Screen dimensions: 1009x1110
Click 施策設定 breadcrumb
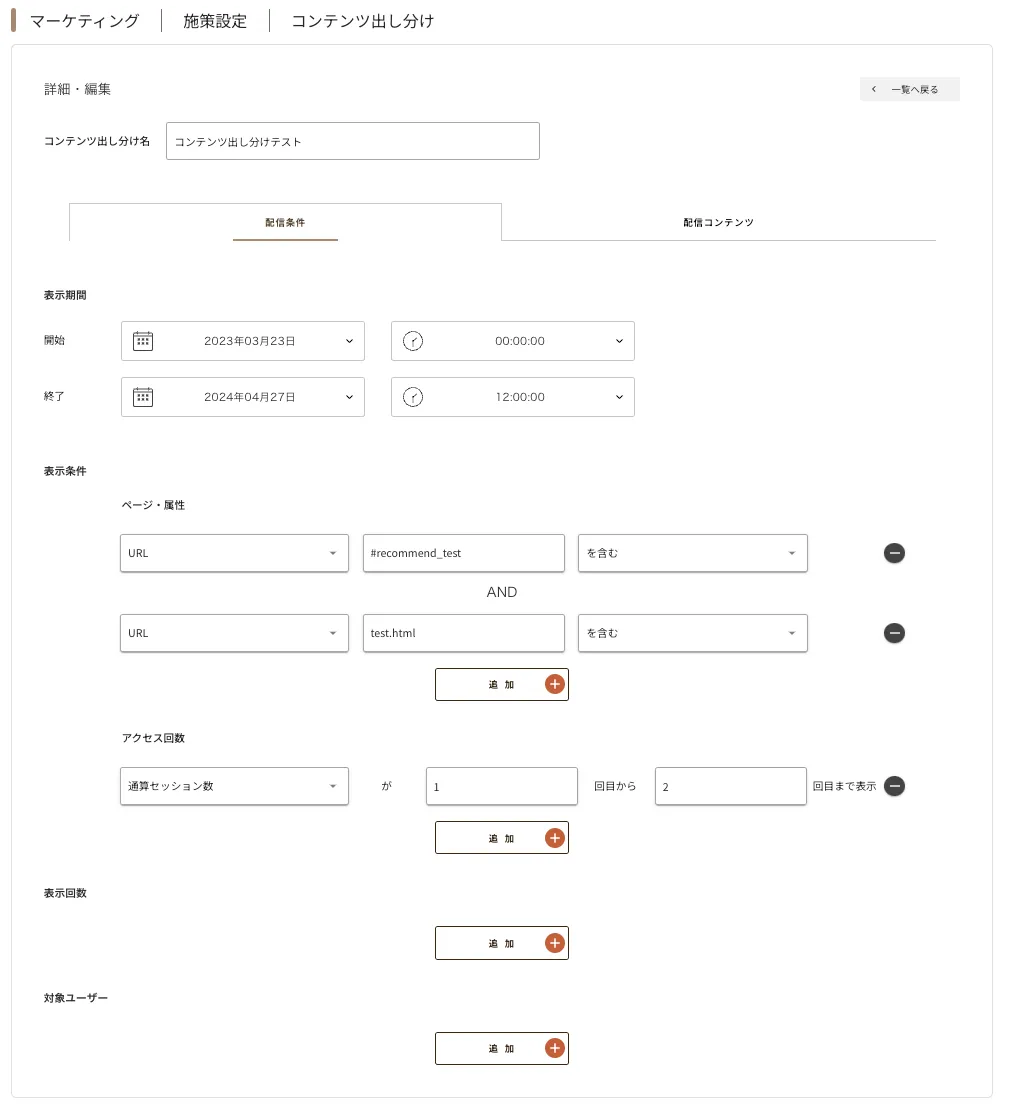[215, 21]
